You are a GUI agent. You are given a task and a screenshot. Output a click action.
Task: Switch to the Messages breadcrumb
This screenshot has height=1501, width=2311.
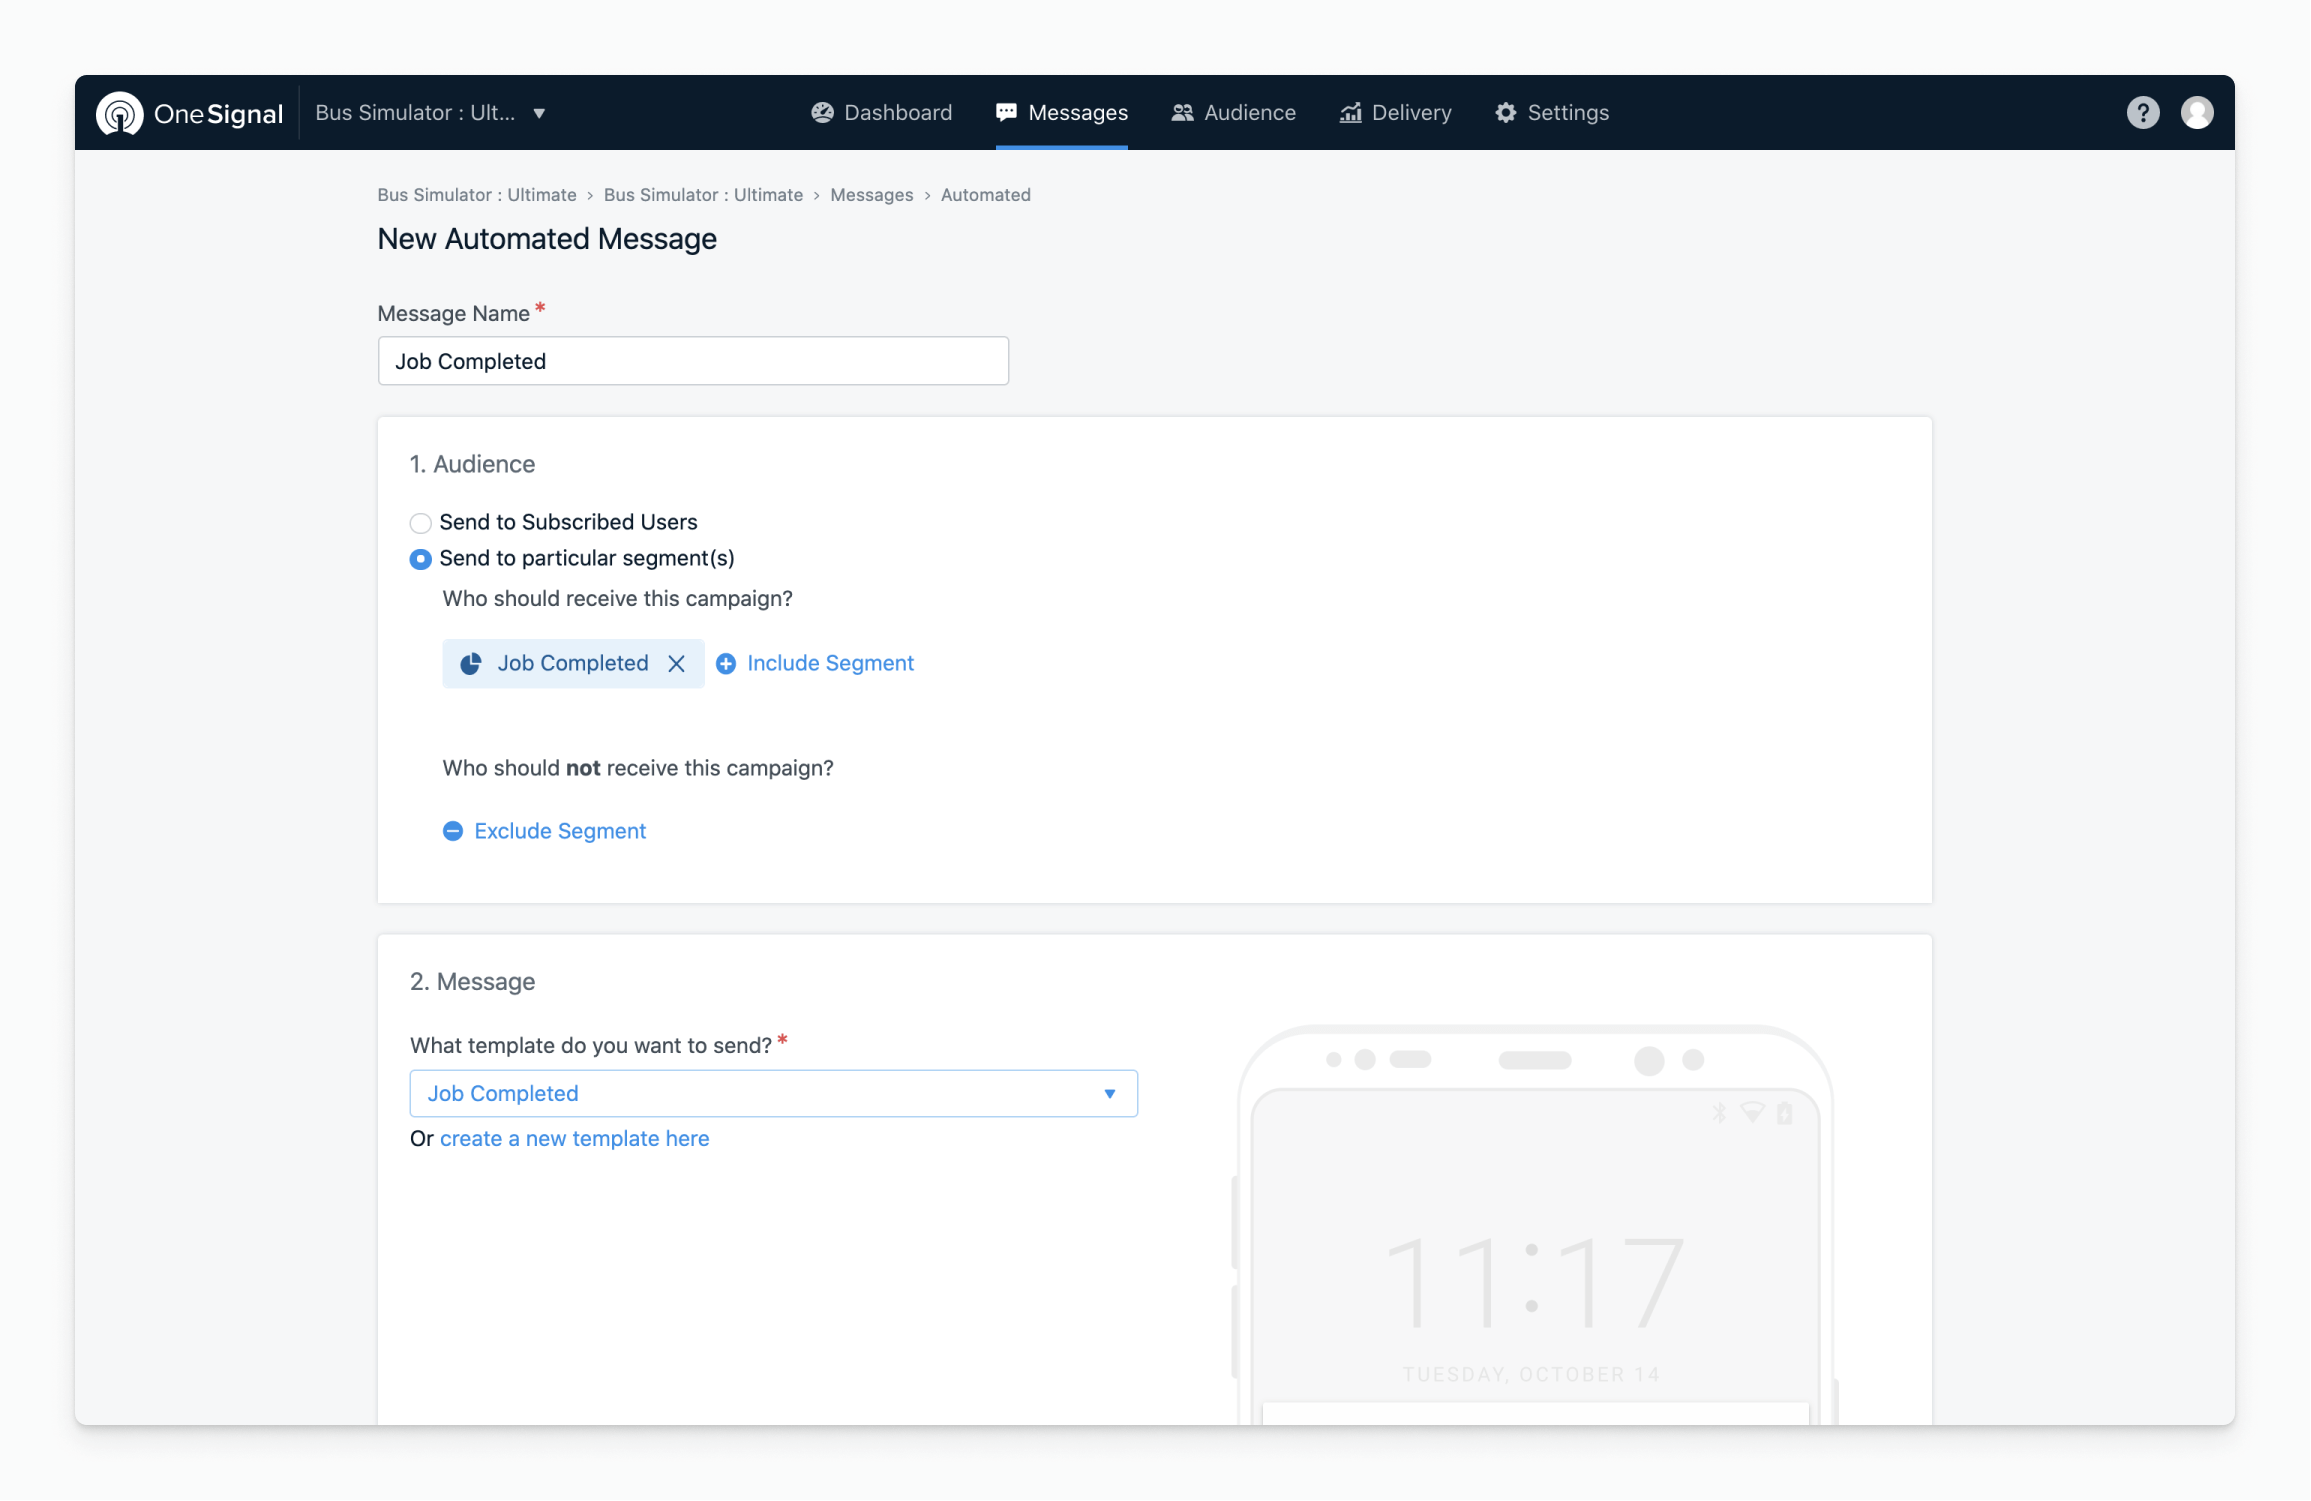[871, 194]
